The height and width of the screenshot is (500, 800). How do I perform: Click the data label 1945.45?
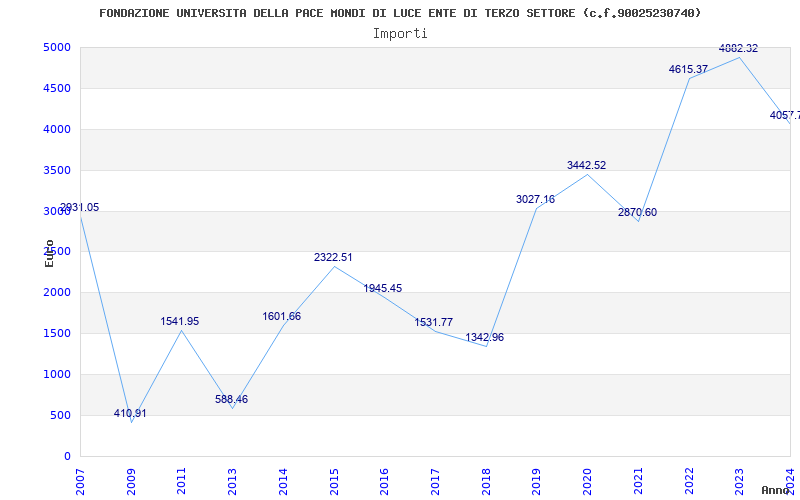(383, 288)
